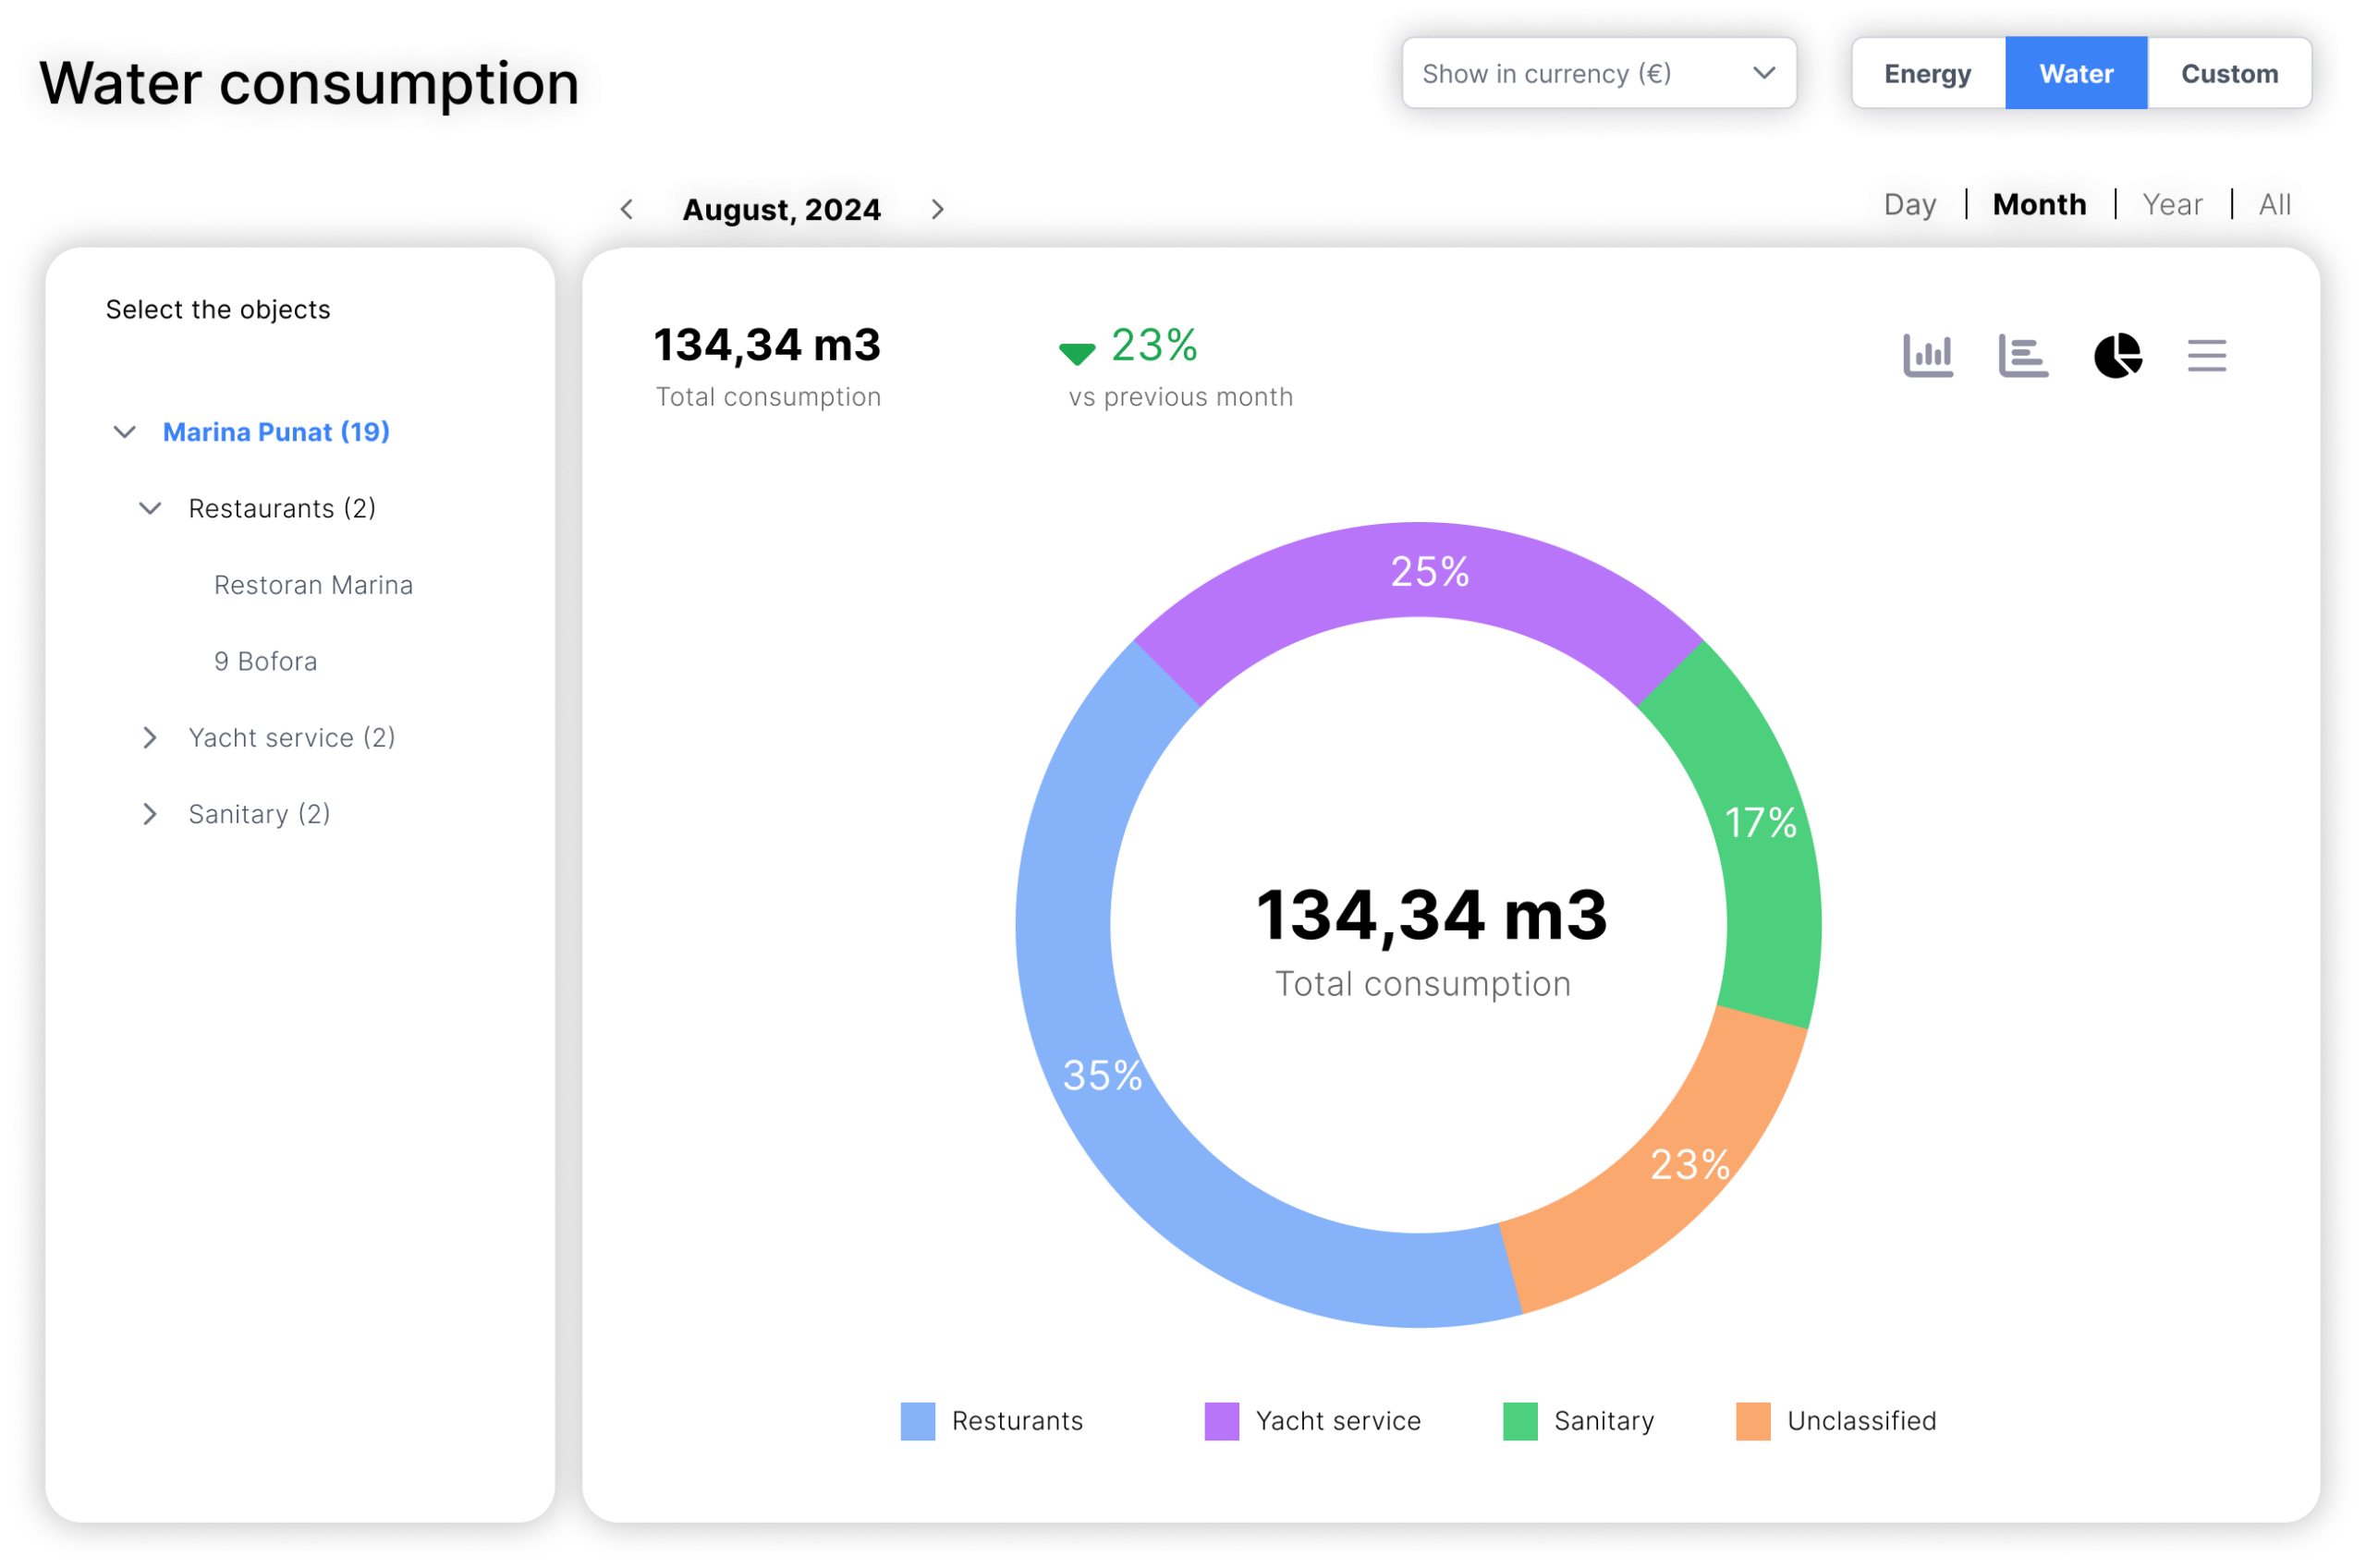Collapse the Marina Punat tree node
The image size is (2366, 1568).
(x=125, y=432)
